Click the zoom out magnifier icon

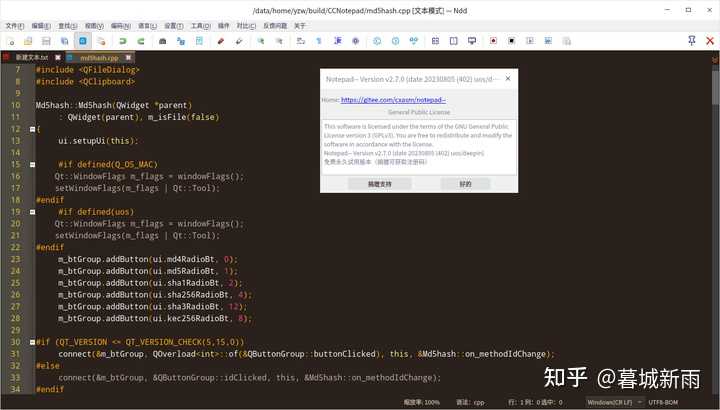click(279, 41)
